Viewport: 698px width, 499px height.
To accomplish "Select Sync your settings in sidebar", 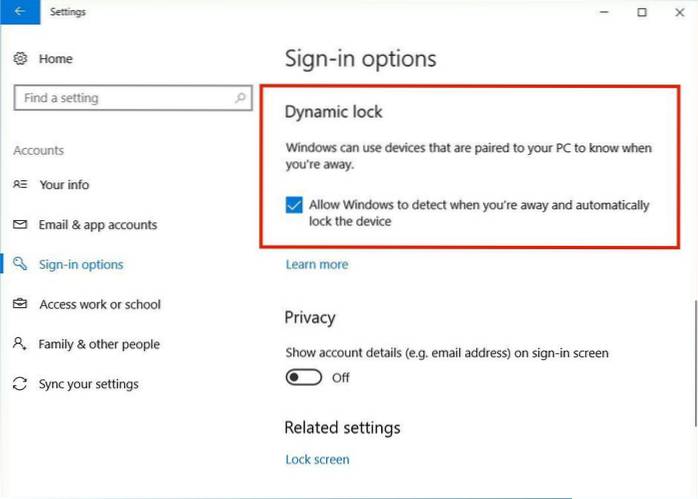I will (x=88, y=384).
